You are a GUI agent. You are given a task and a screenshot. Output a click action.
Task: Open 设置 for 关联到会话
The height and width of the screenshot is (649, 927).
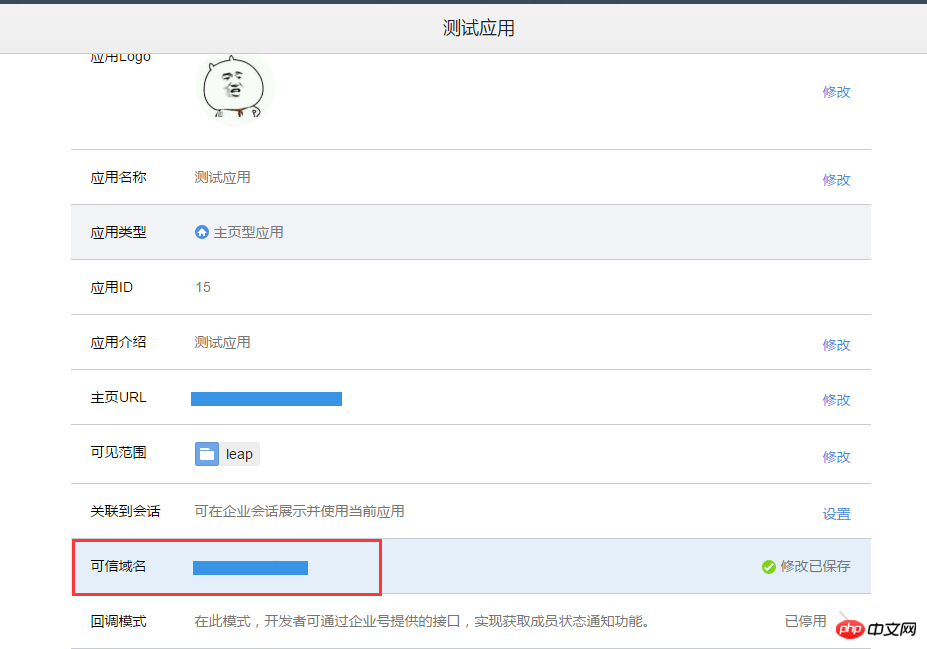point(836,513)
